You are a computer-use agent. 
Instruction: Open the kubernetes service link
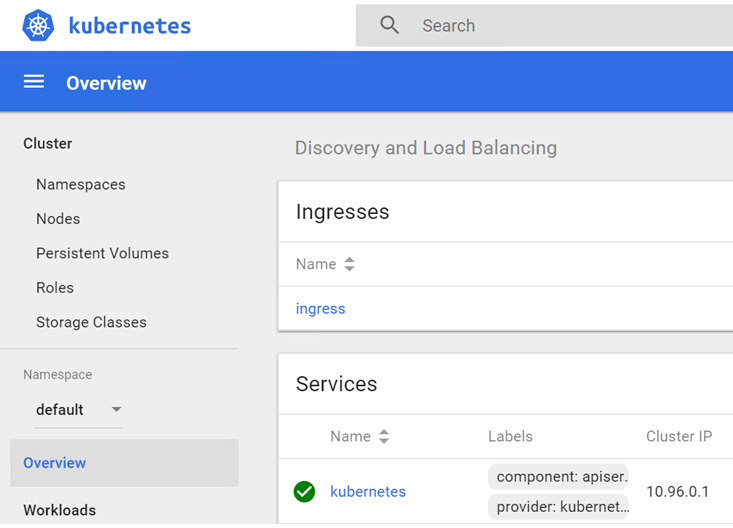[368, 492]
